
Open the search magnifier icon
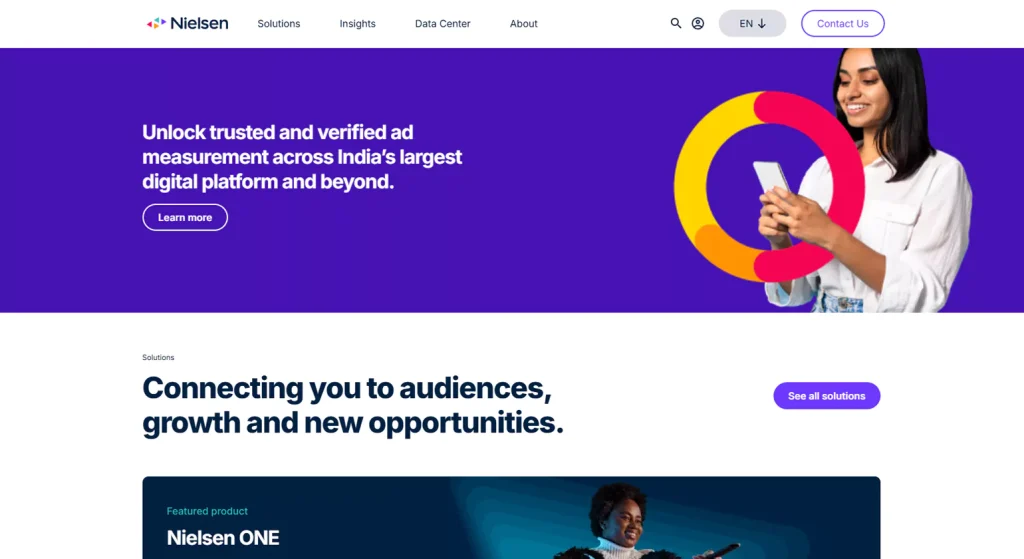click(676, 23)
